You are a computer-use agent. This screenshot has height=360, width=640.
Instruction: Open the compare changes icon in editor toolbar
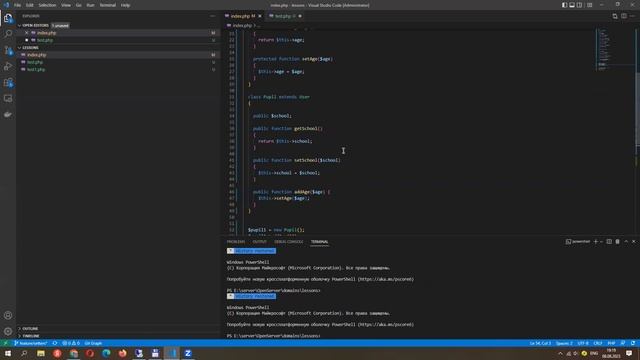[x=615, y=16]
